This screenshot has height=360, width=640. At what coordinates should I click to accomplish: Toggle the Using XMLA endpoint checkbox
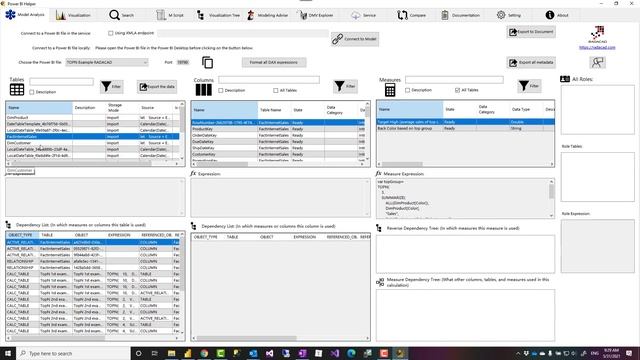(x=111, y=33)
